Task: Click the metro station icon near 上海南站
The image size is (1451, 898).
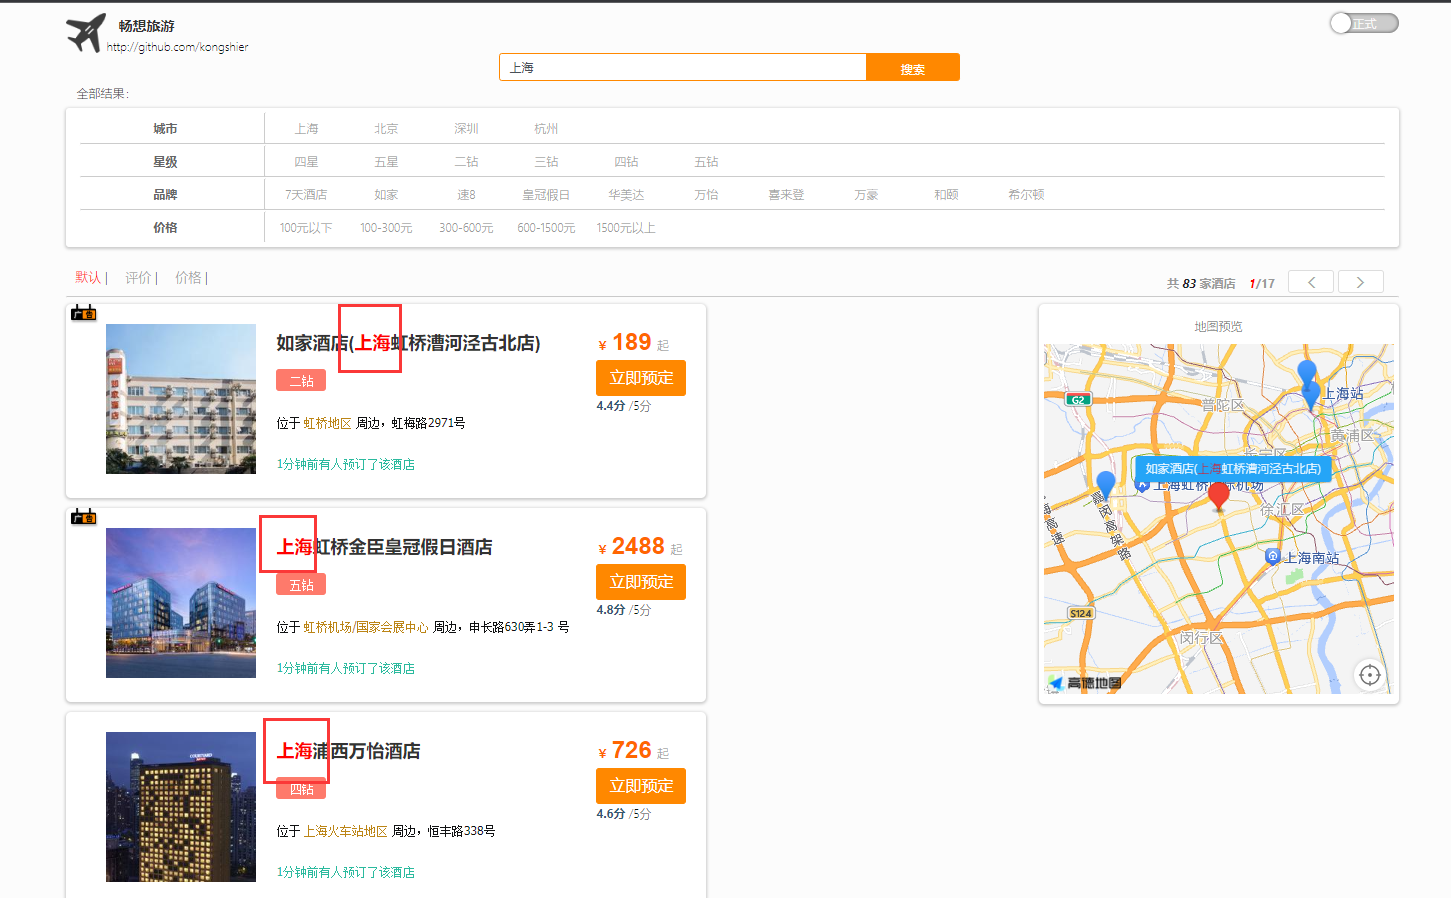Action: (1271, 556)
